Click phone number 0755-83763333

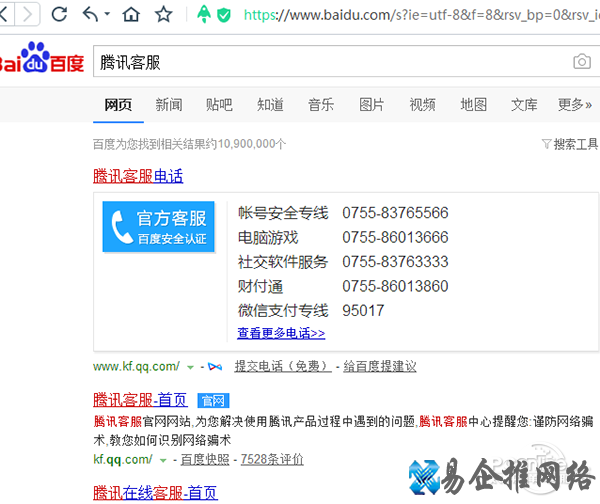pyautogui.click(x=395, y=262)
